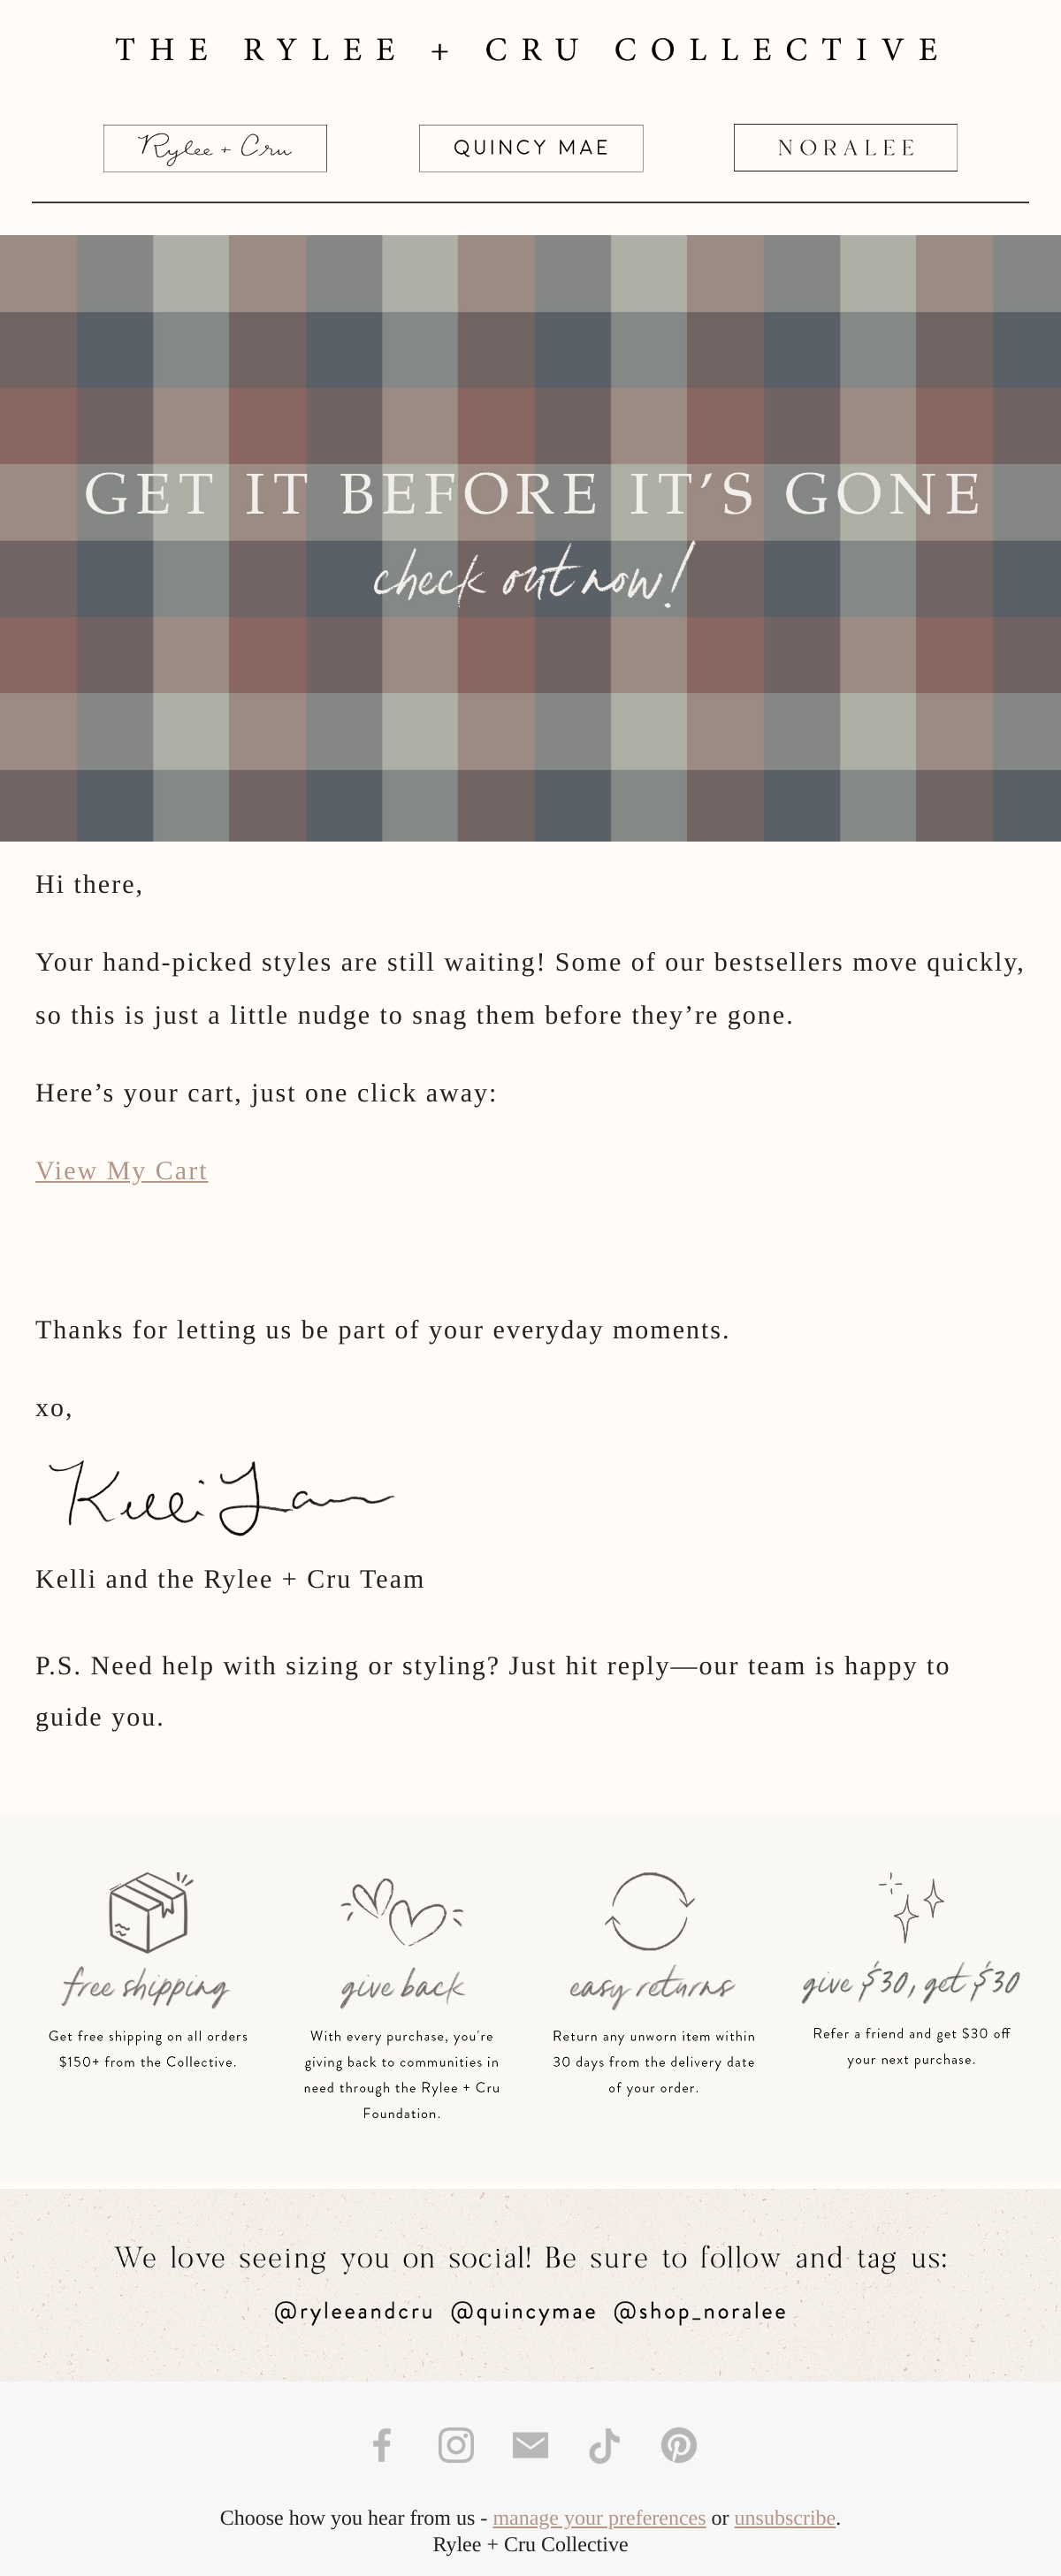Click the easy returns circular arrows icon

(x=650, y=1911)
